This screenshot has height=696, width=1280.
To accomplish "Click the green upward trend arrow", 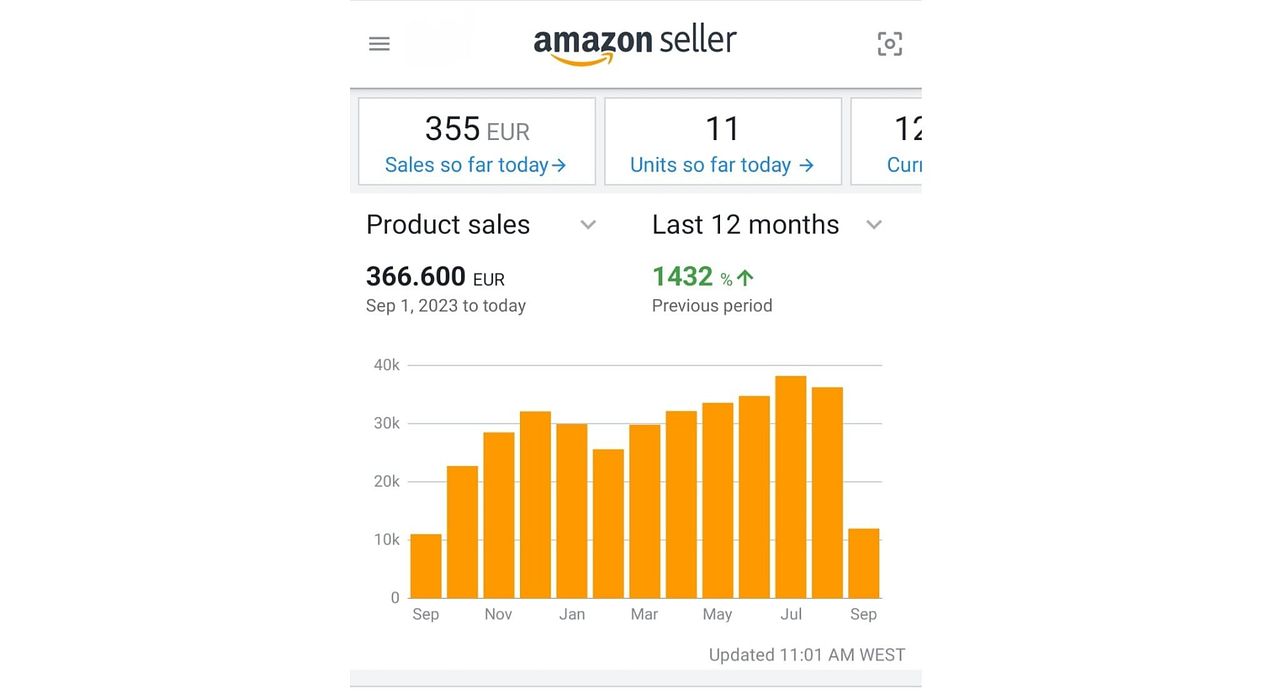I will click(745, 278).
